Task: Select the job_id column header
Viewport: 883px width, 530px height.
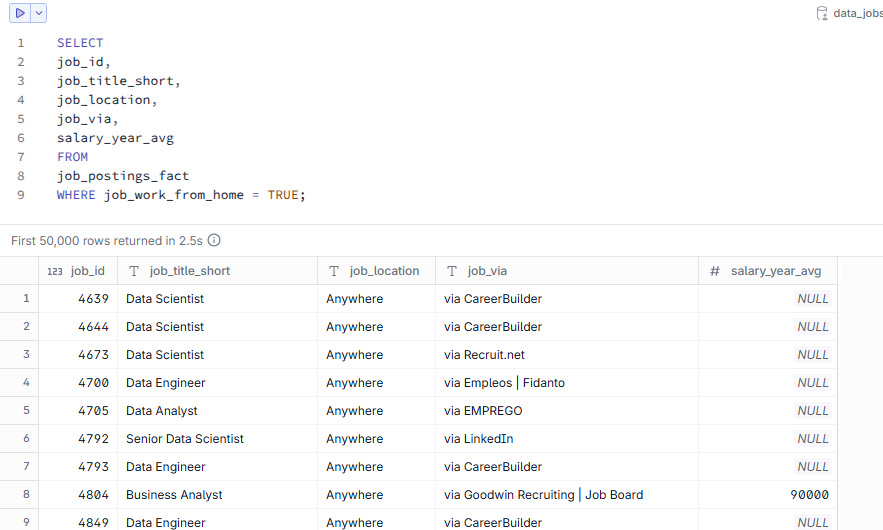Action: point(78,271)
